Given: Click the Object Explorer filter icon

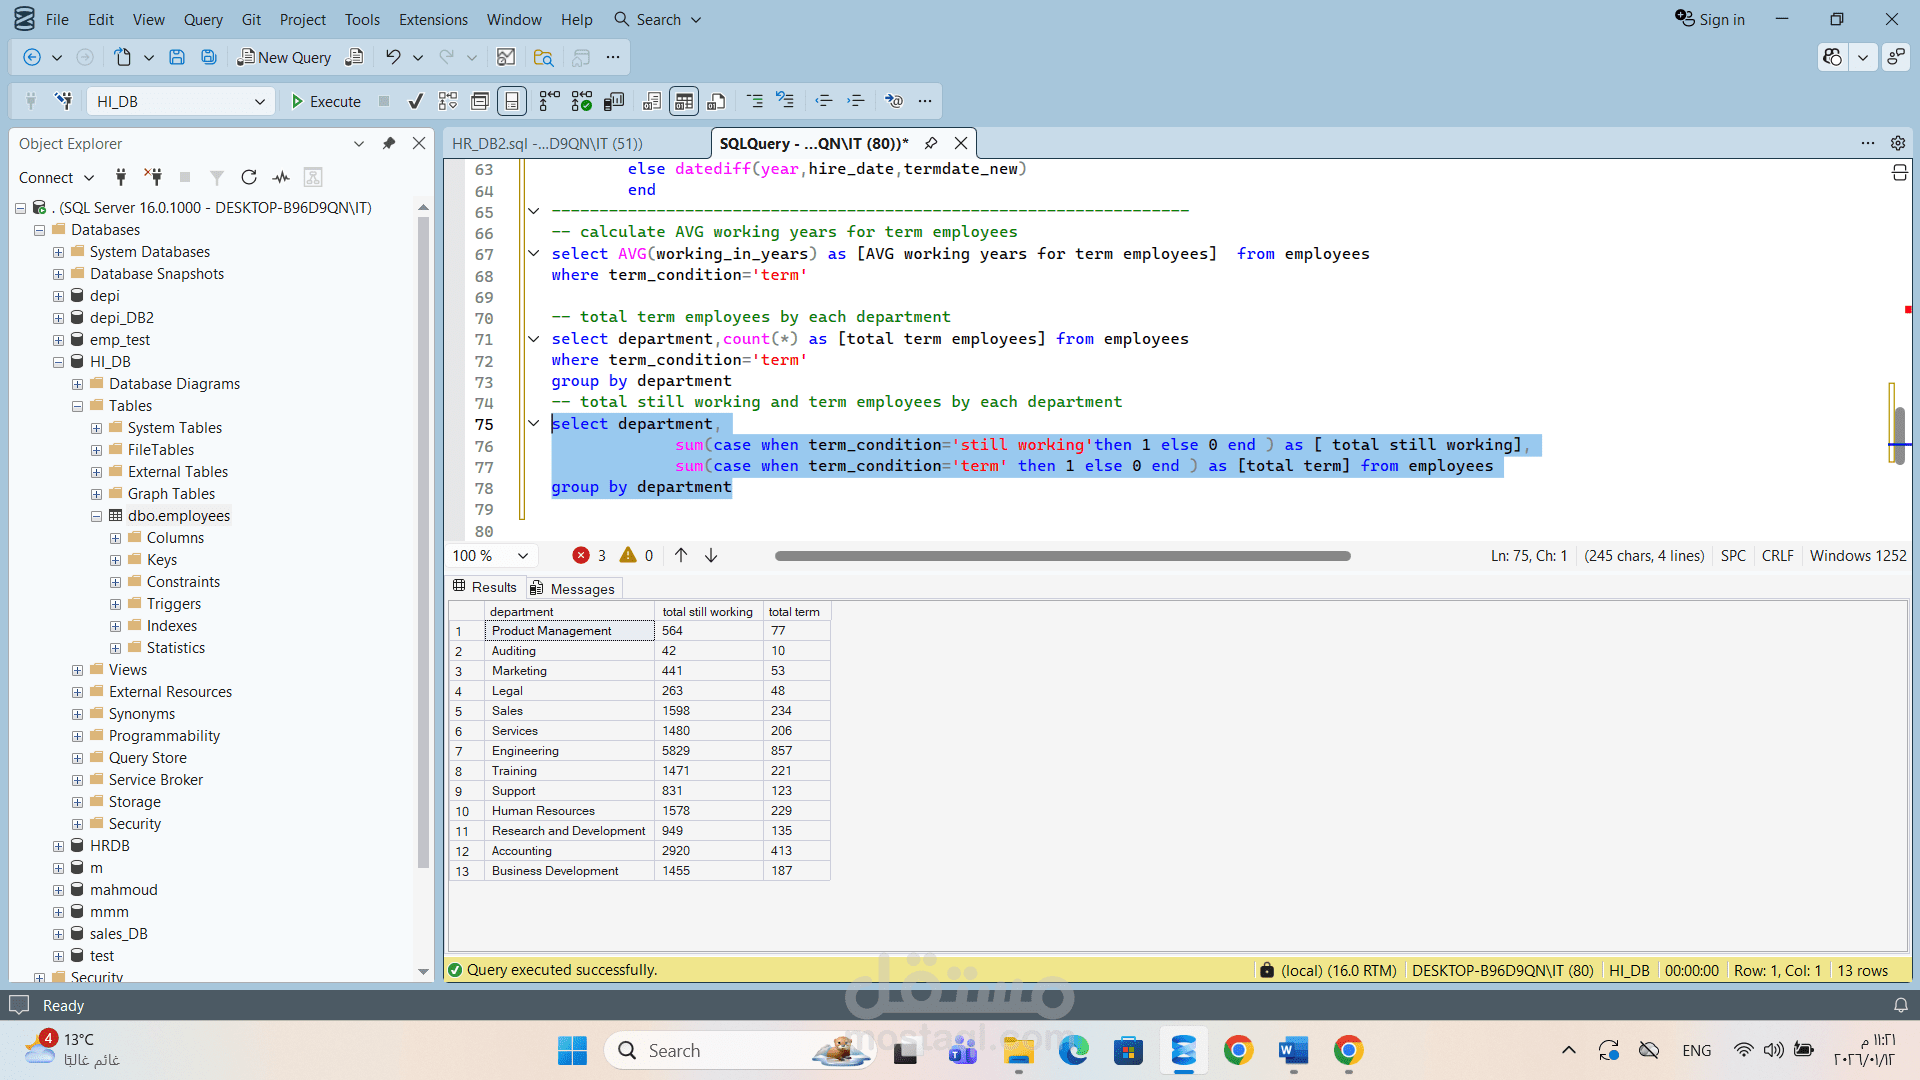Looking at the screenshot, I should 216,177.
